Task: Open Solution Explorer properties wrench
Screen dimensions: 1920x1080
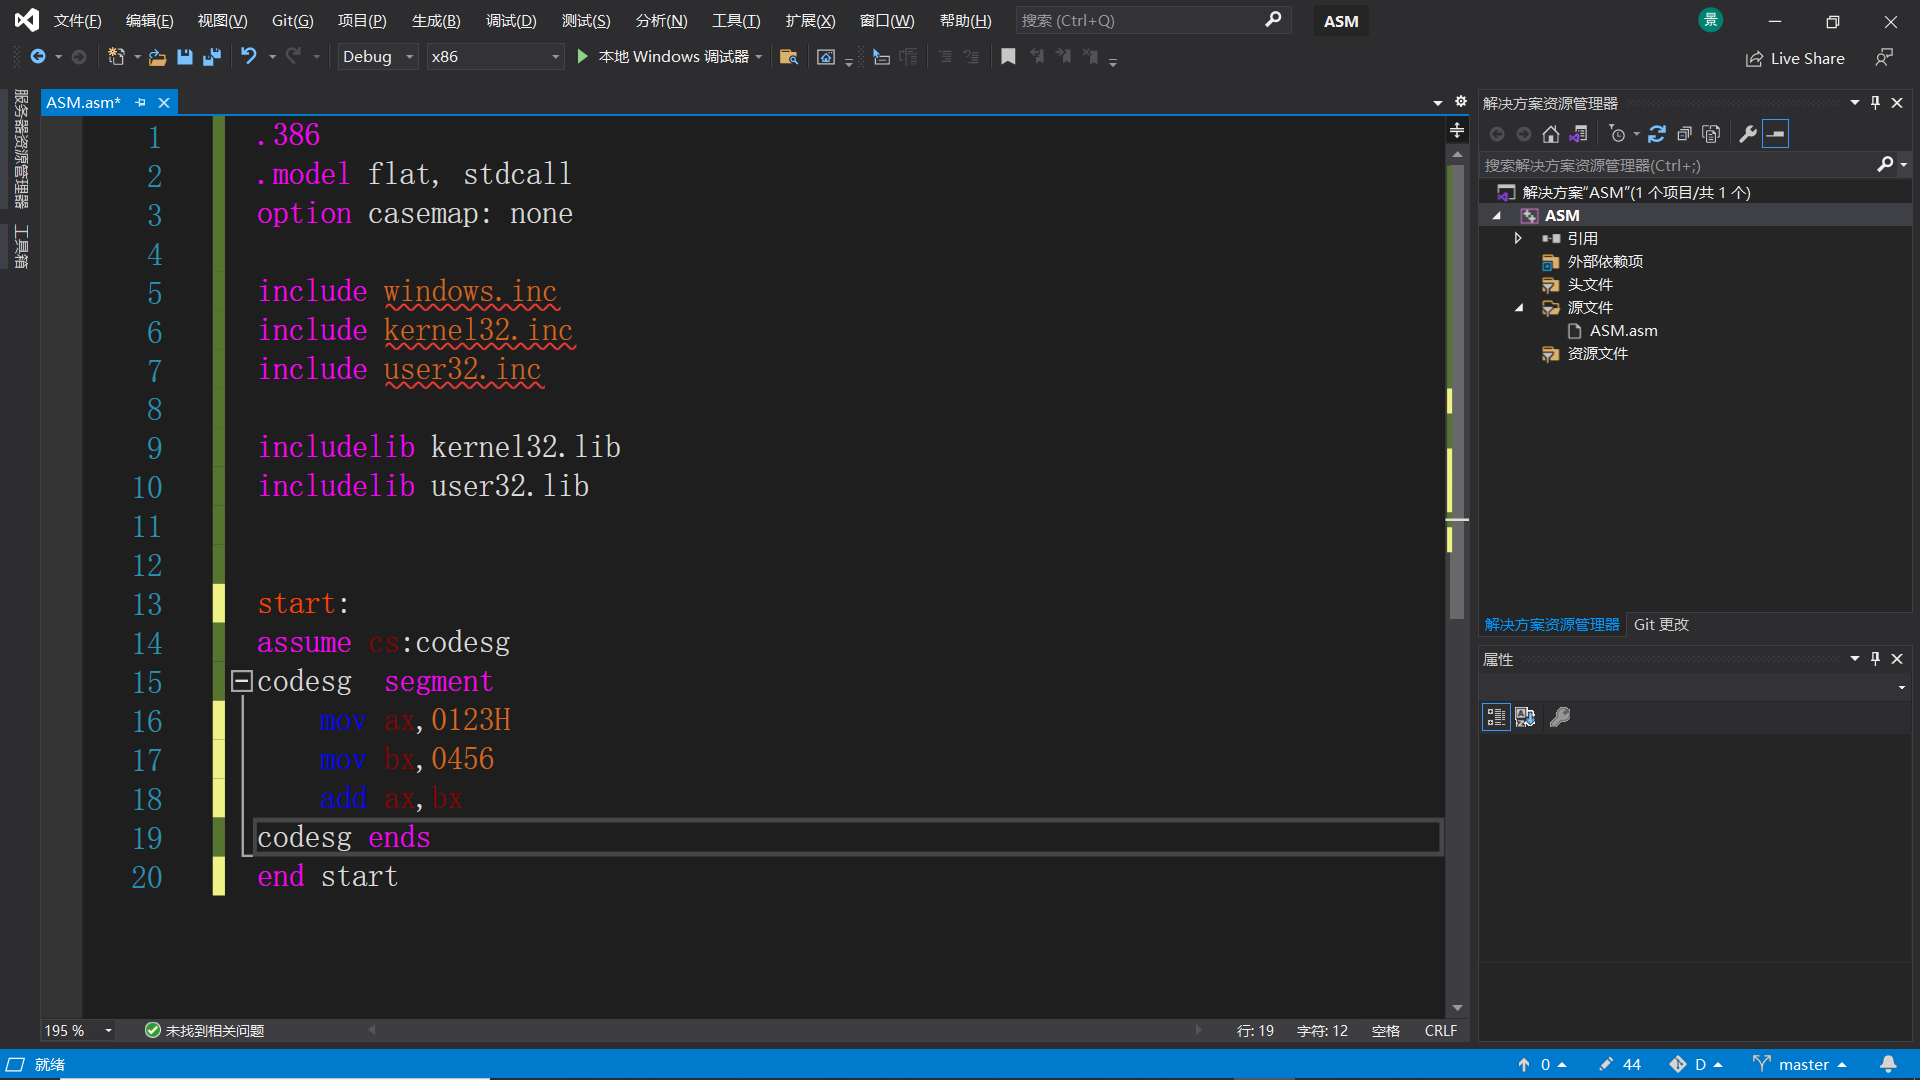Action: point(1748,134)
